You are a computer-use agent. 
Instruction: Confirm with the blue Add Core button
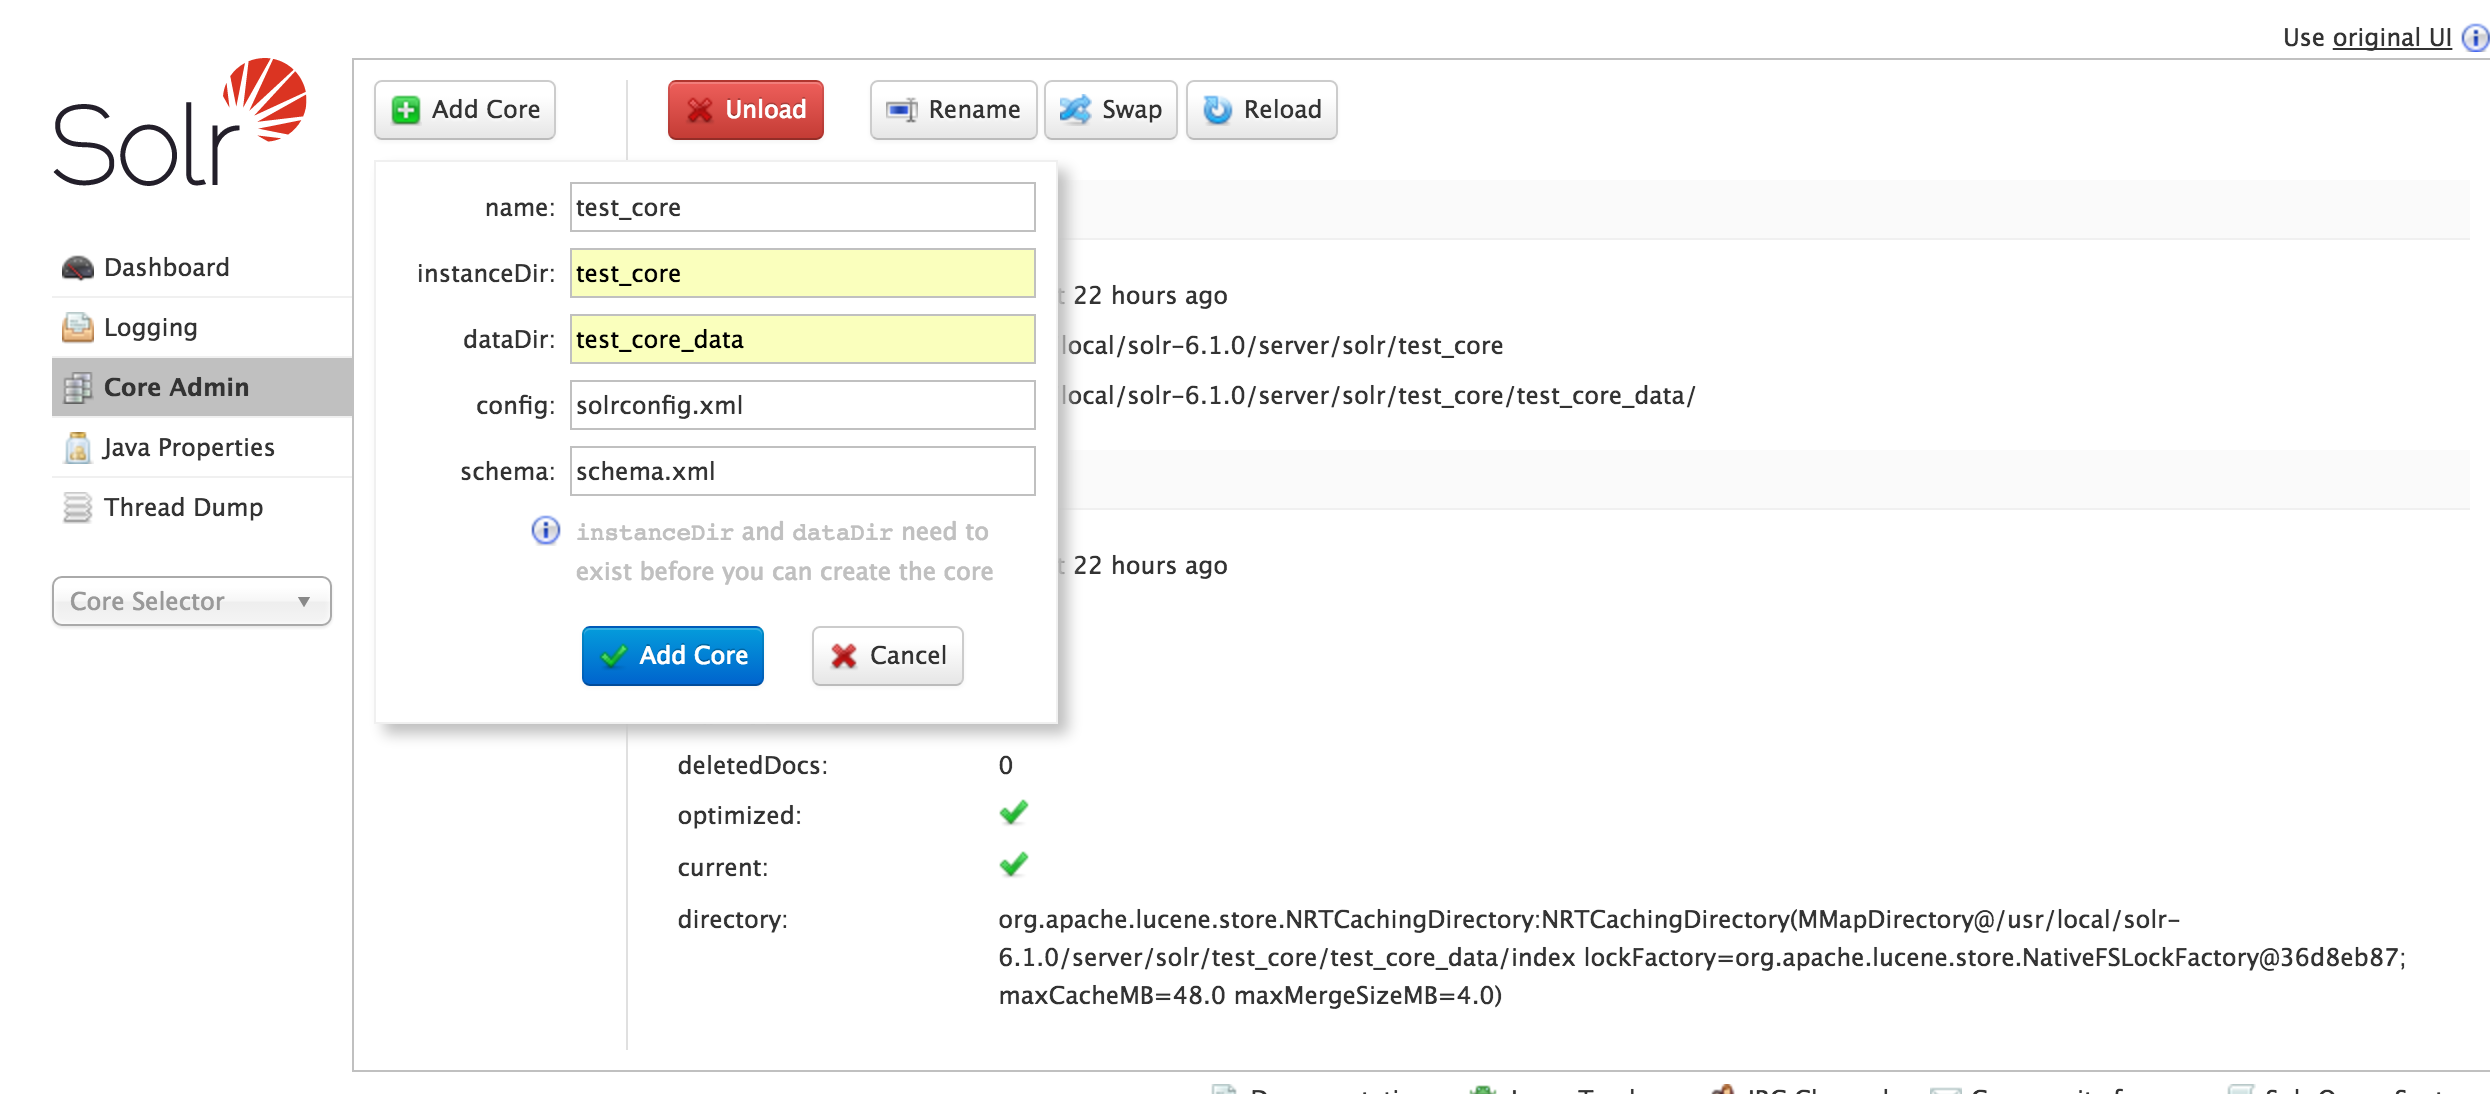click(x=673, y=656)
